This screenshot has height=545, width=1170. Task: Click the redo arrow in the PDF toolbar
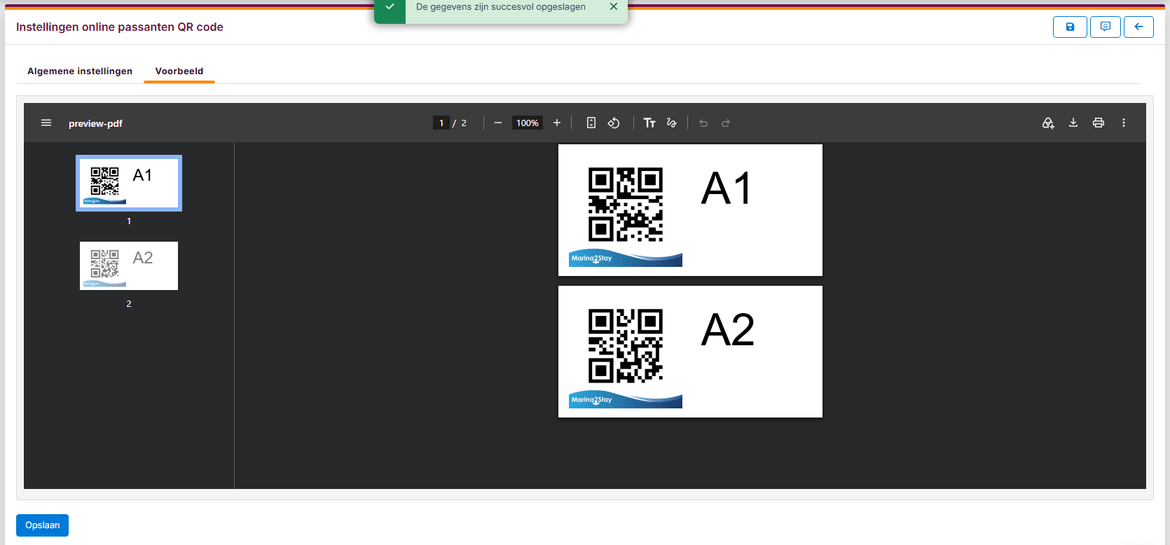click(x=725, y=122)
